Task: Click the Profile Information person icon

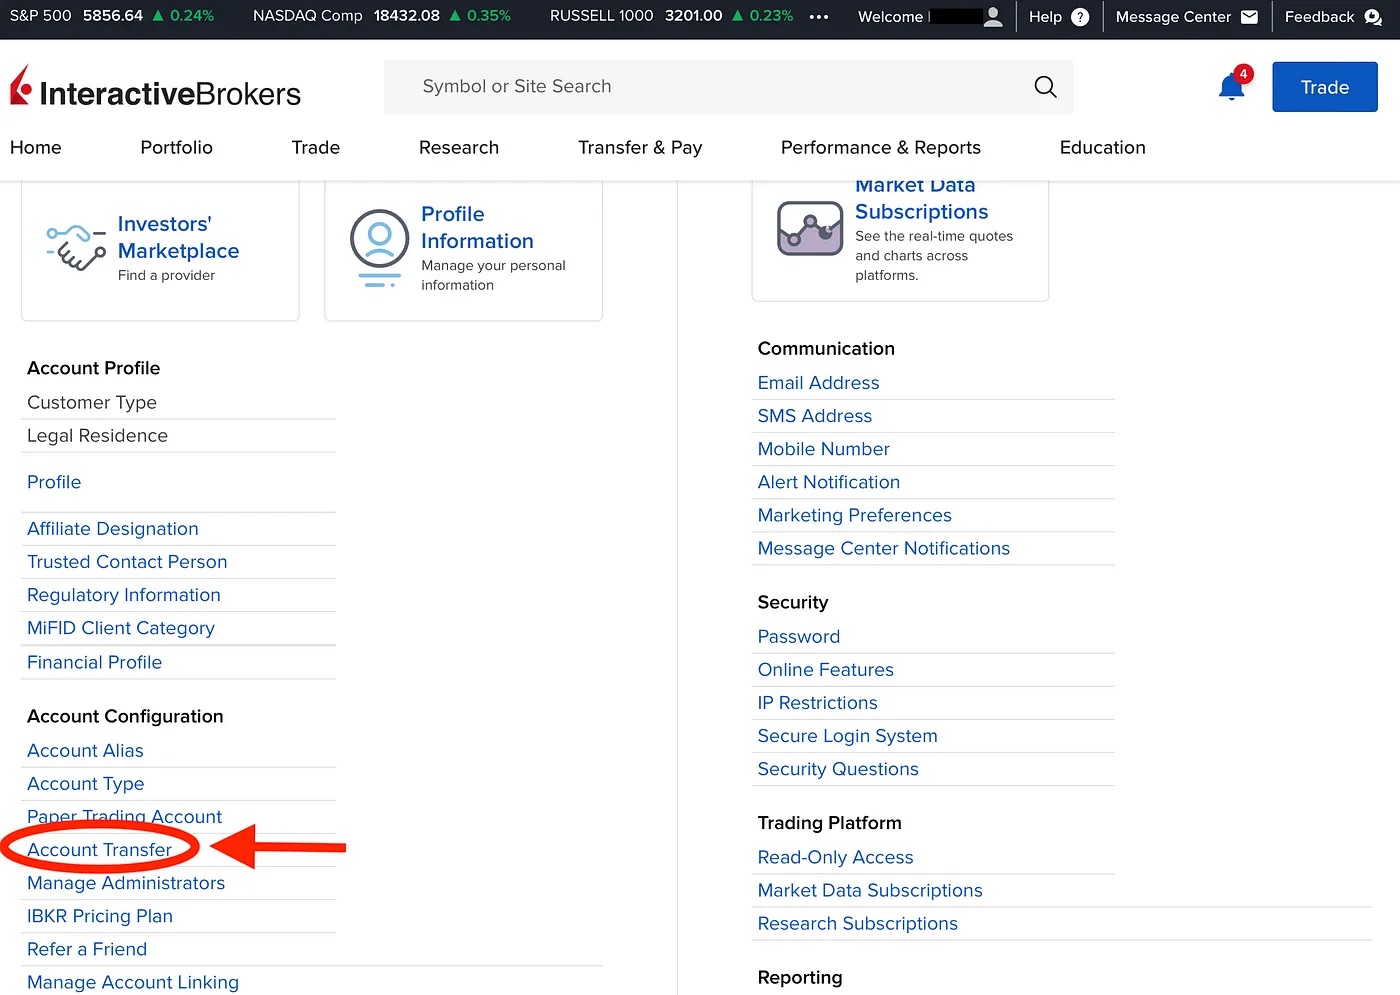Action: tap(379, 247)
